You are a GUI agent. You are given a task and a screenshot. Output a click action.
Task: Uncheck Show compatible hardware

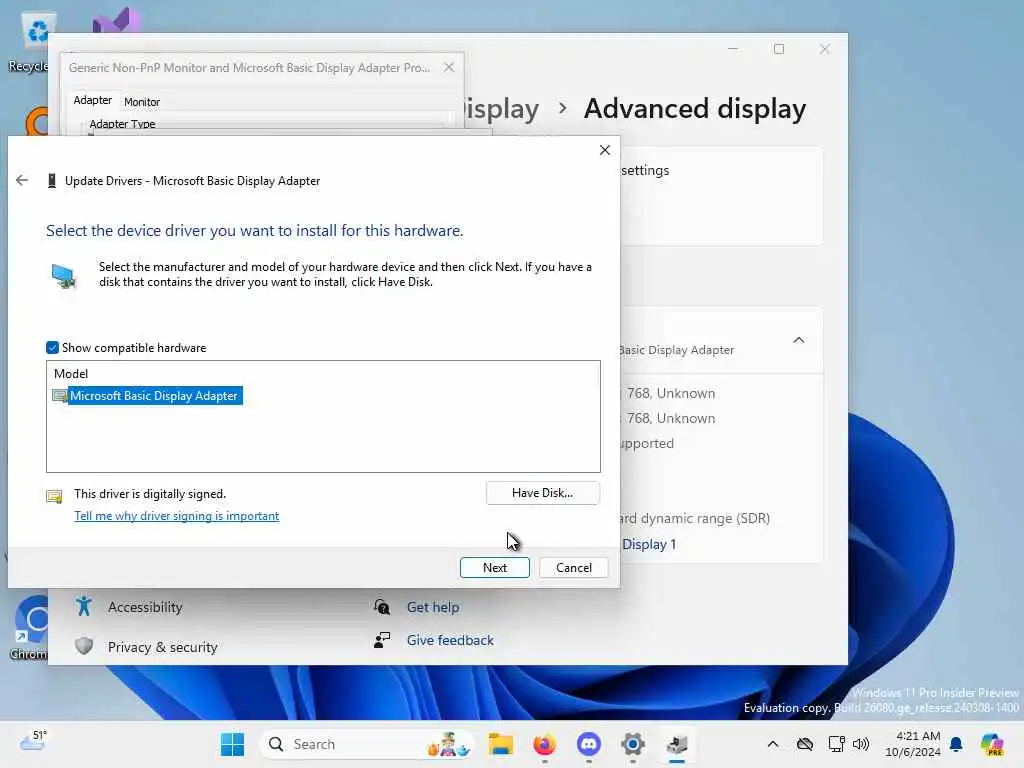tap(52, 347)
